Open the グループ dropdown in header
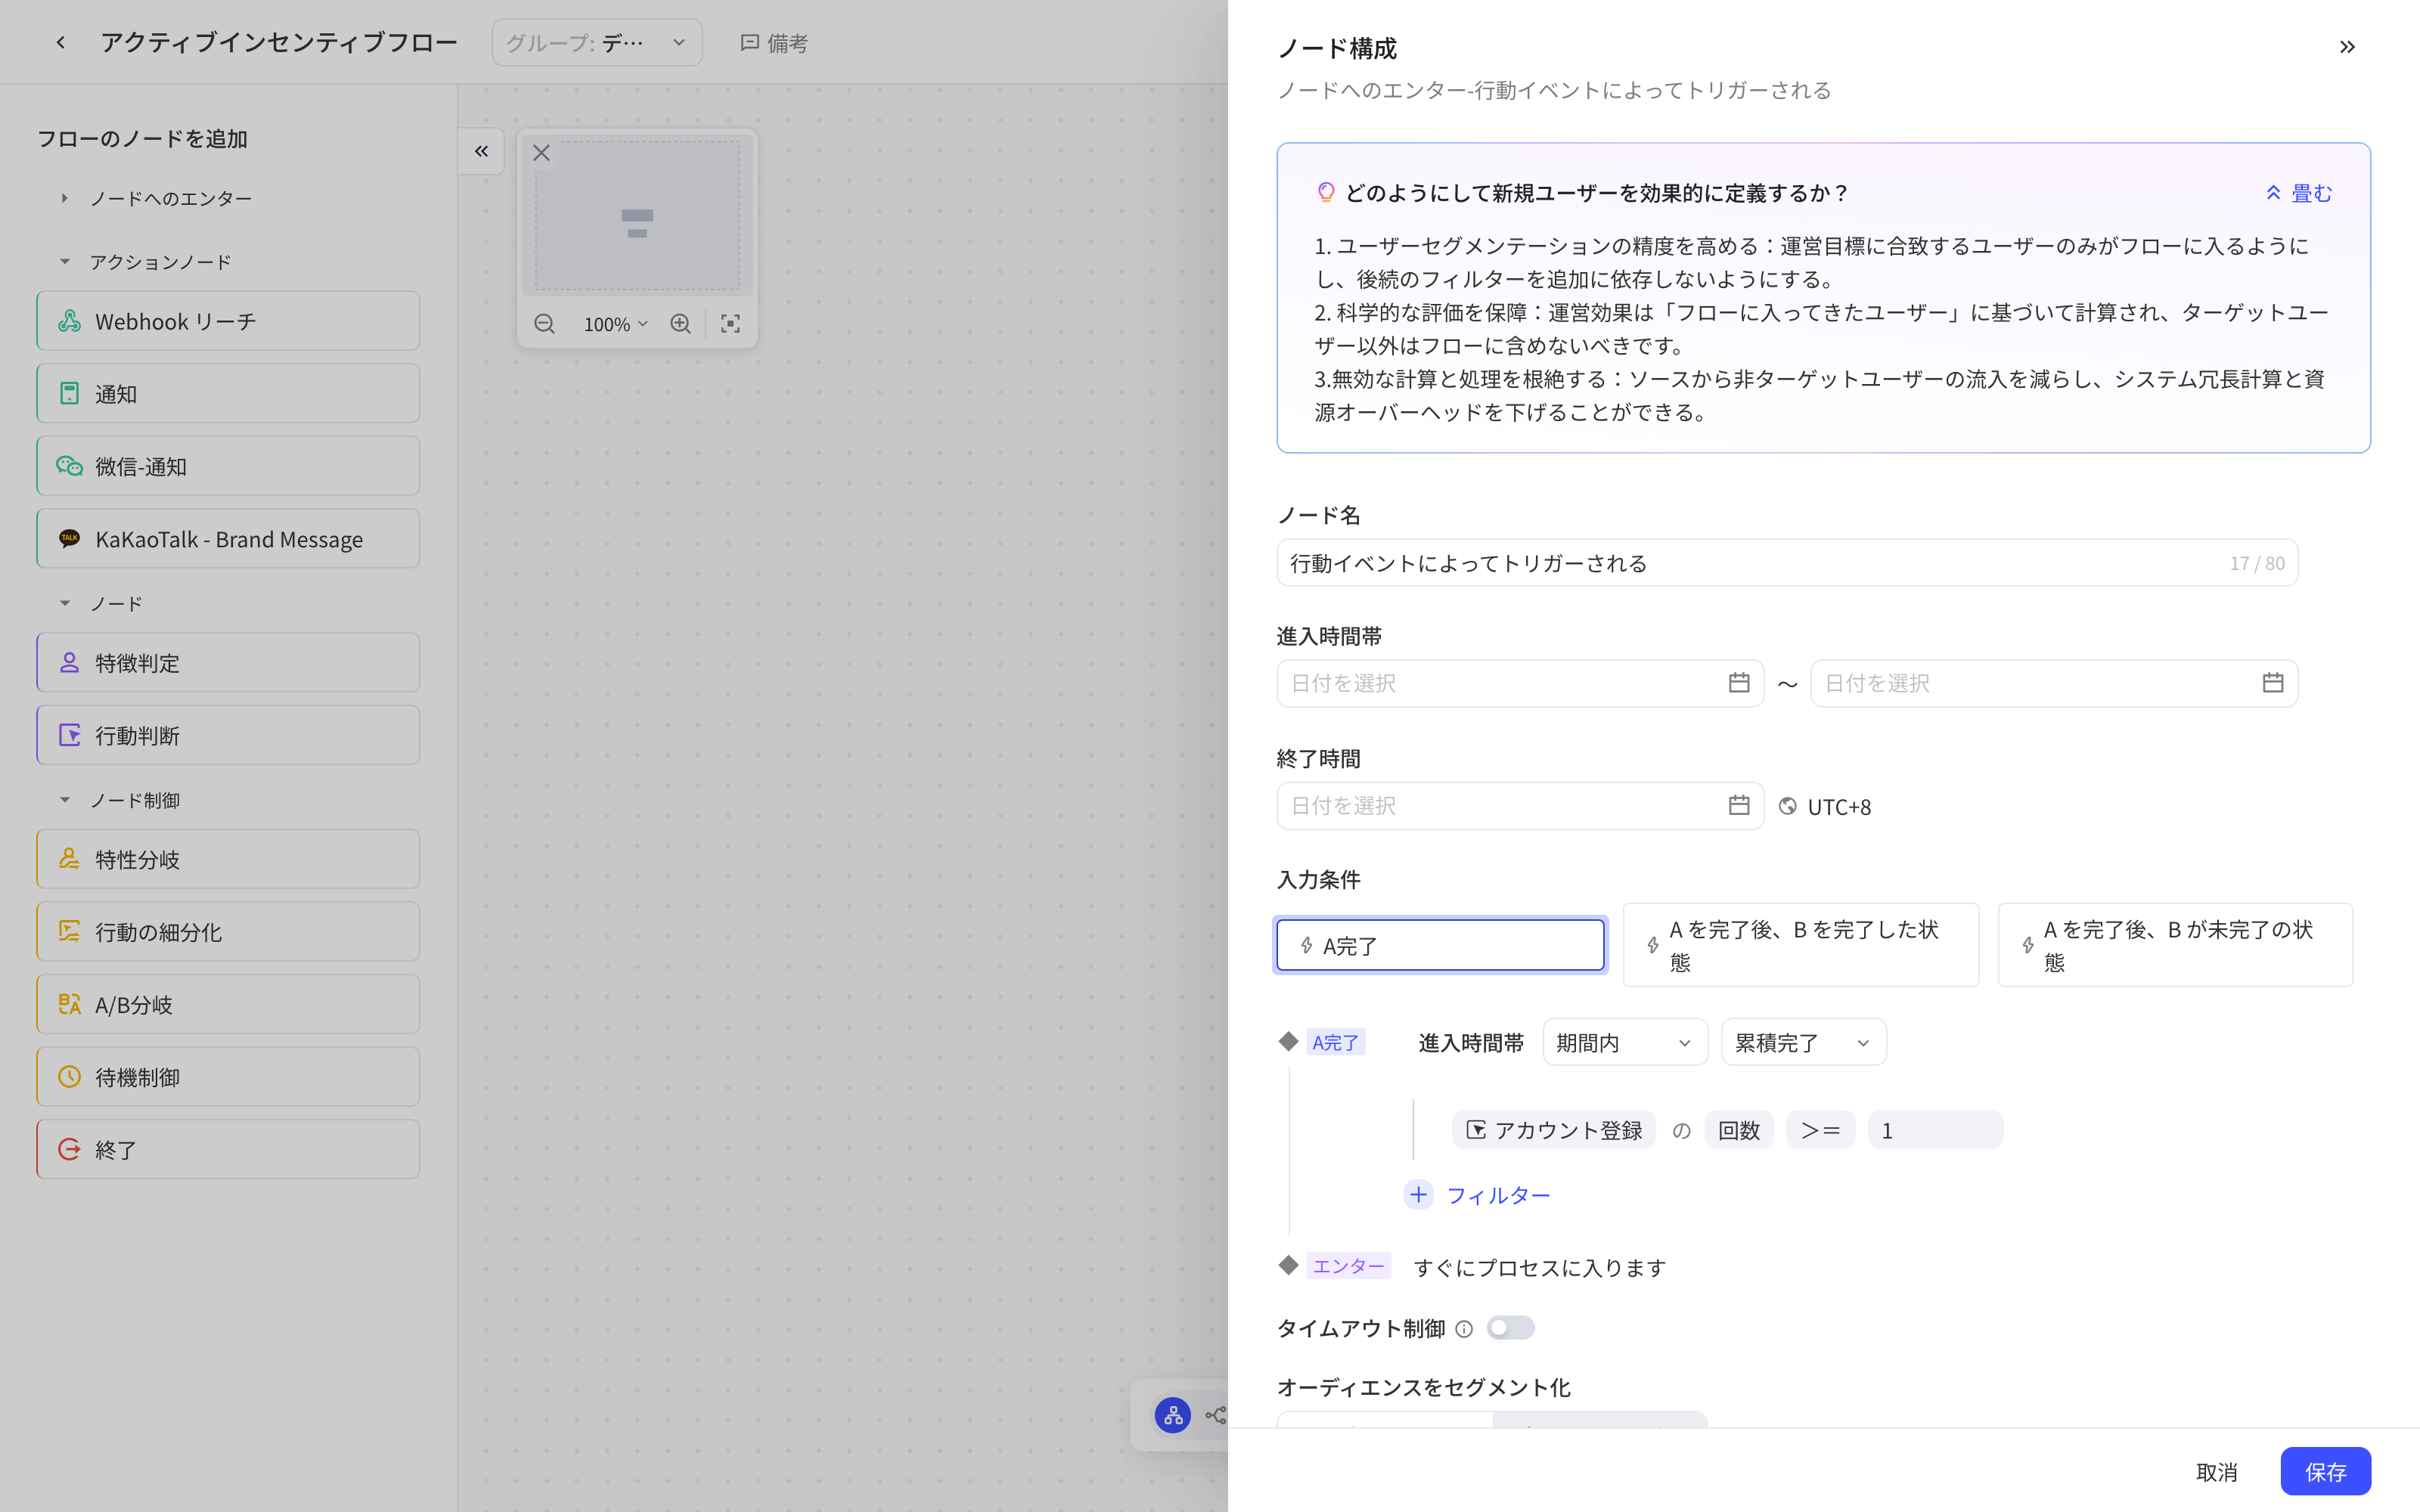Screen dimensions: 2420x1512 pyautogui.click(x=597, y=43)
